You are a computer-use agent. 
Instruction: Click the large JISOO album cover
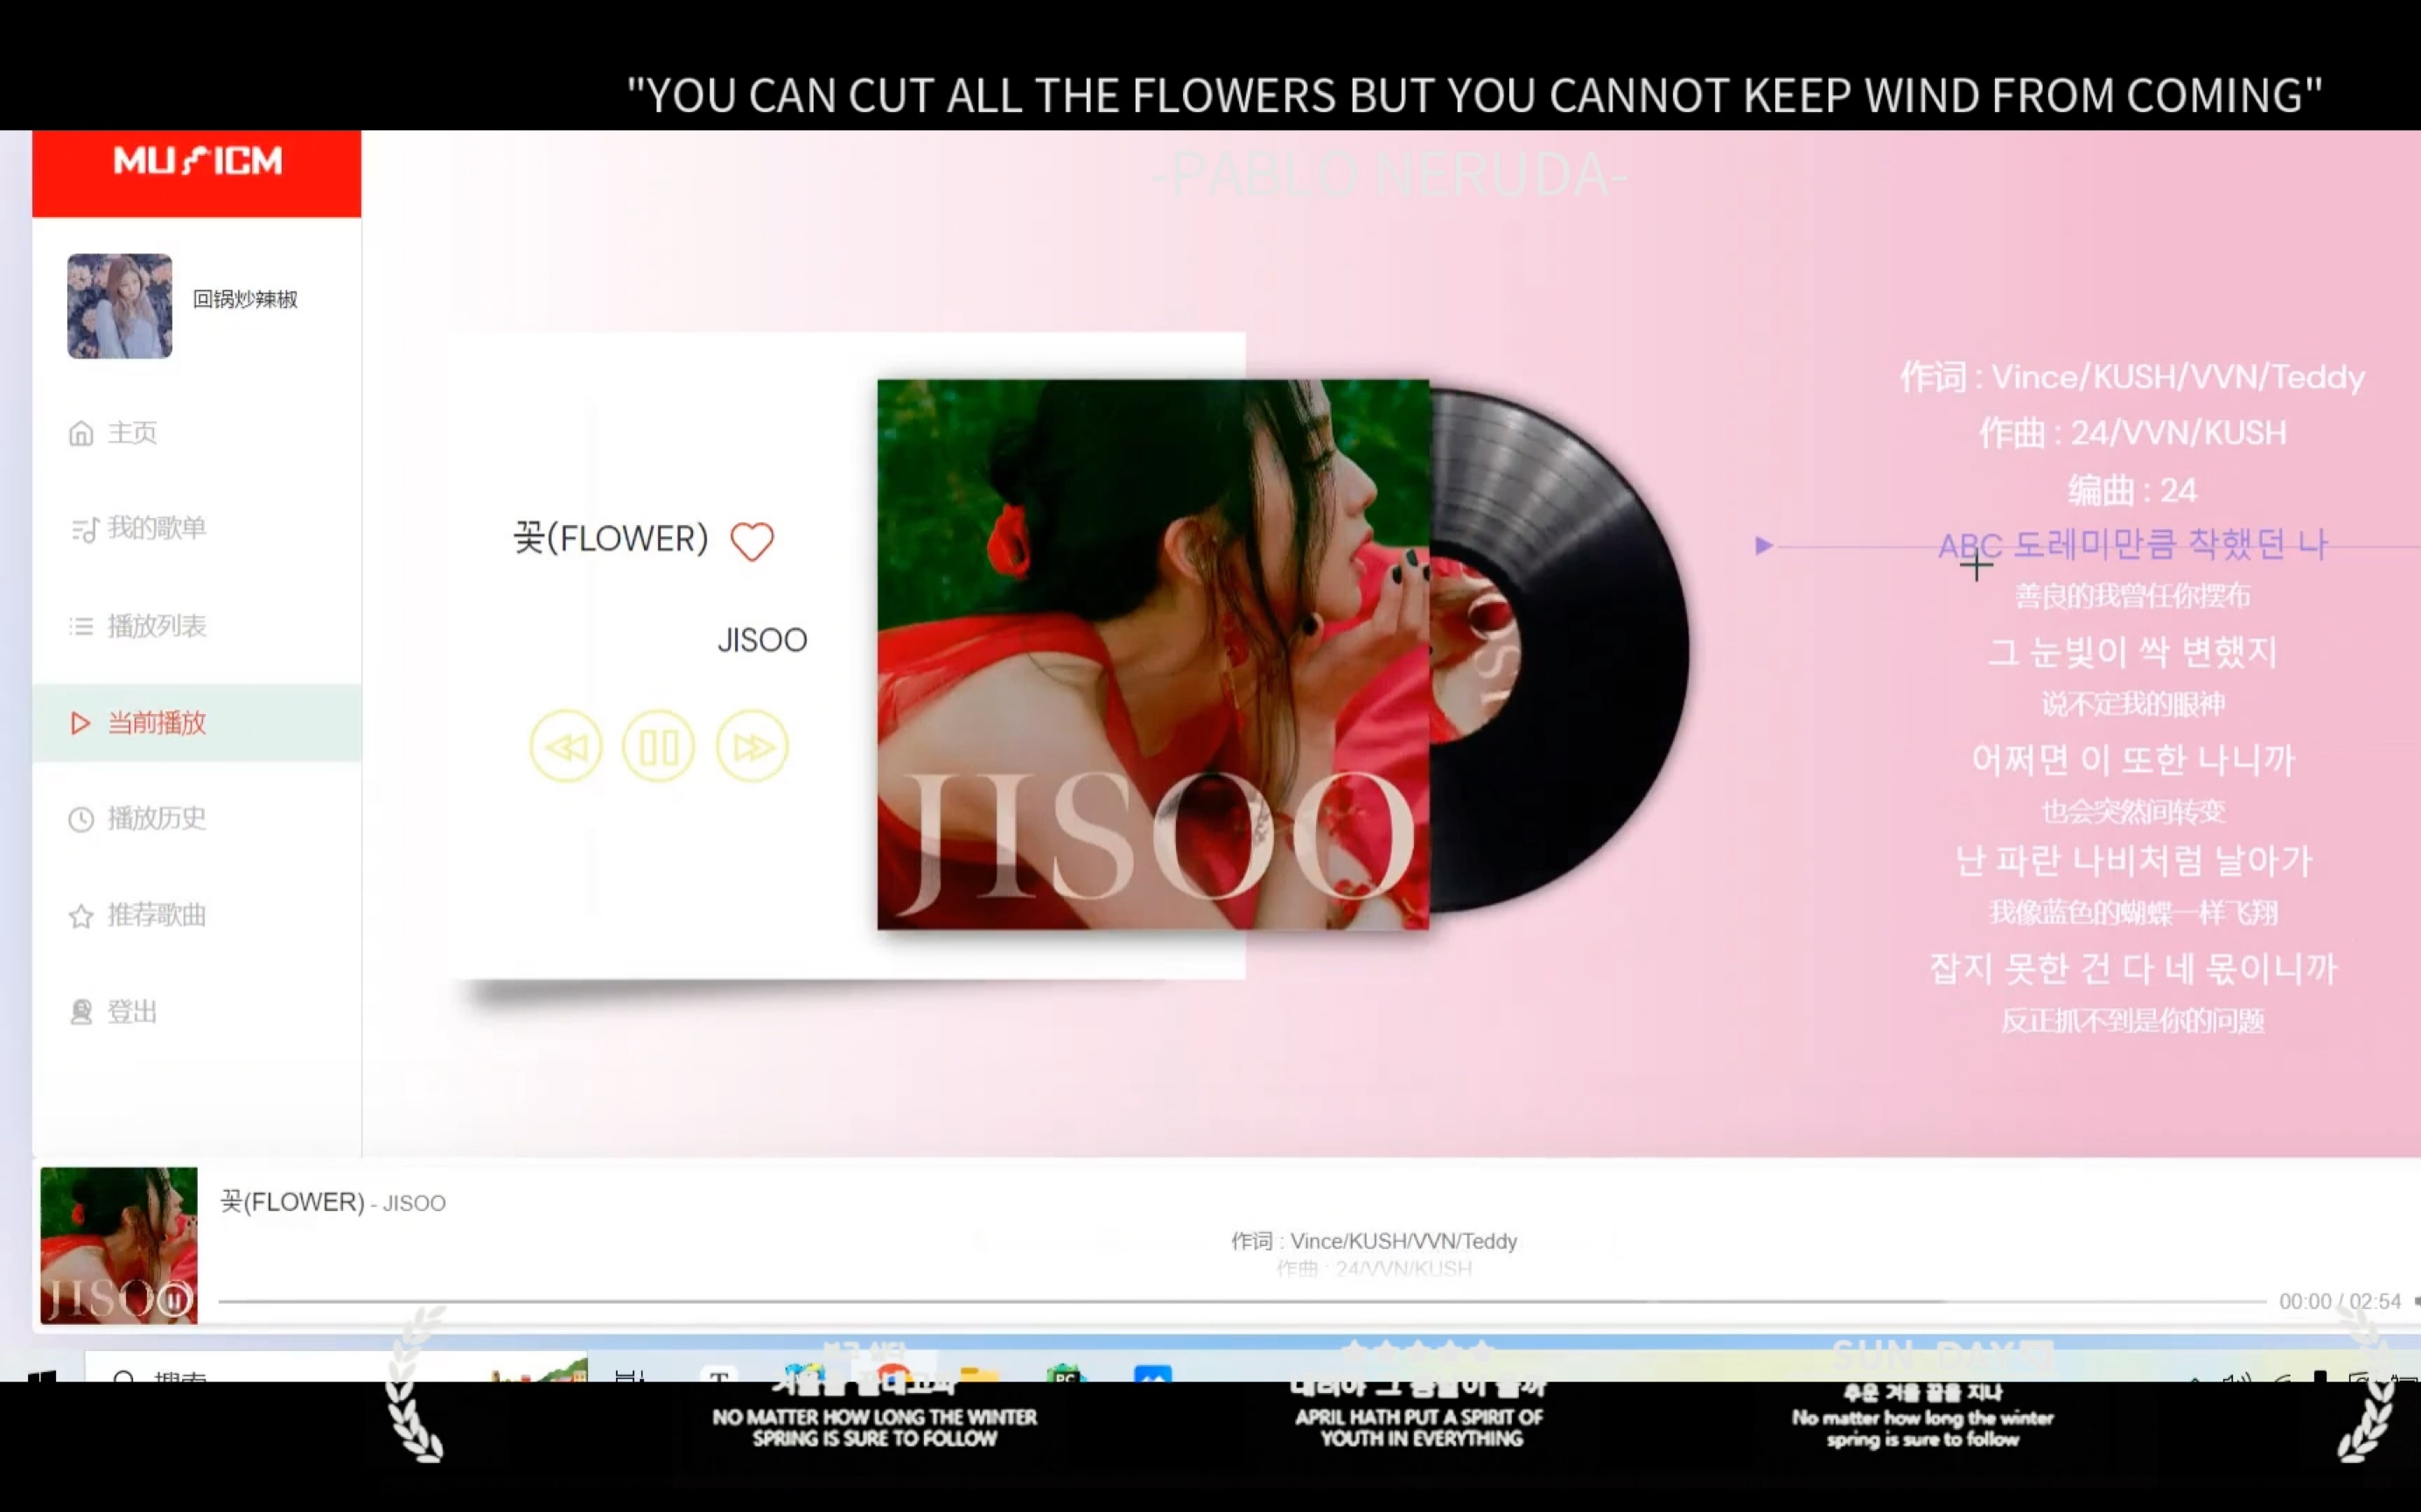point(1153,654)
